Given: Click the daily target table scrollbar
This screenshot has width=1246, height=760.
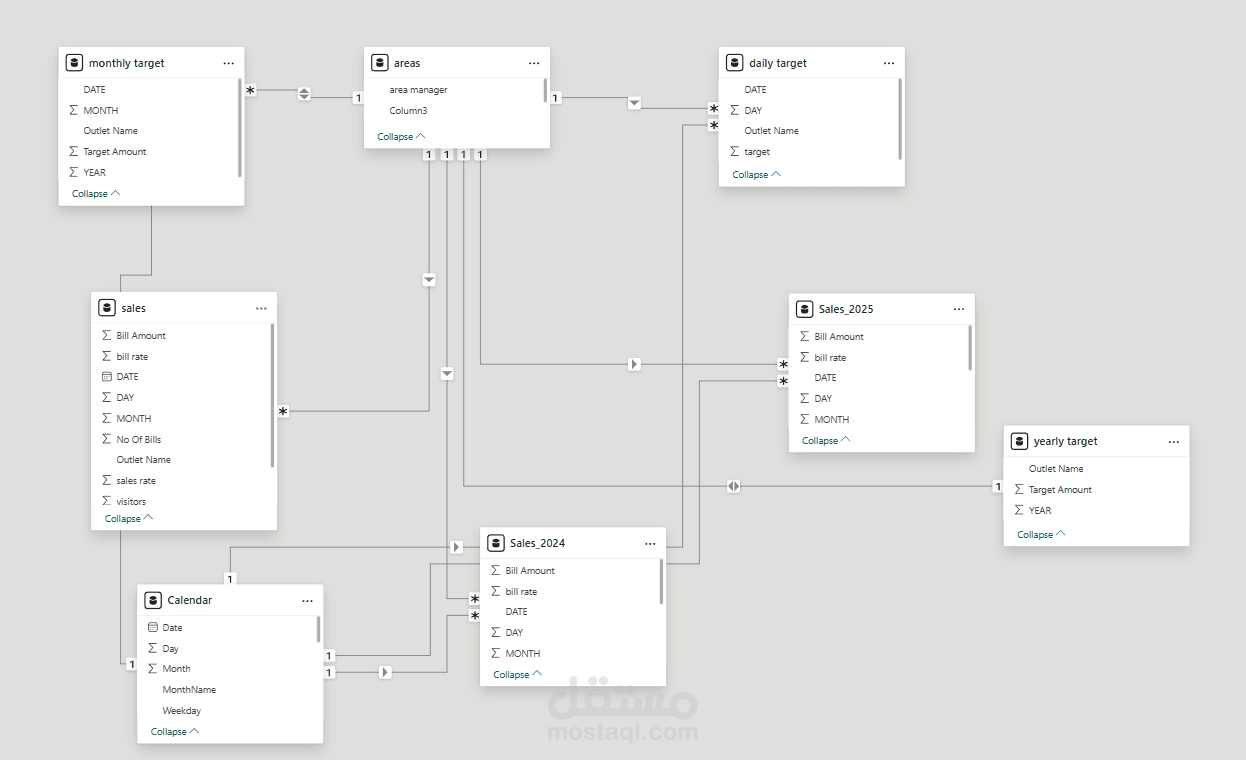Looking at the screenshot, I should (900, 118).
